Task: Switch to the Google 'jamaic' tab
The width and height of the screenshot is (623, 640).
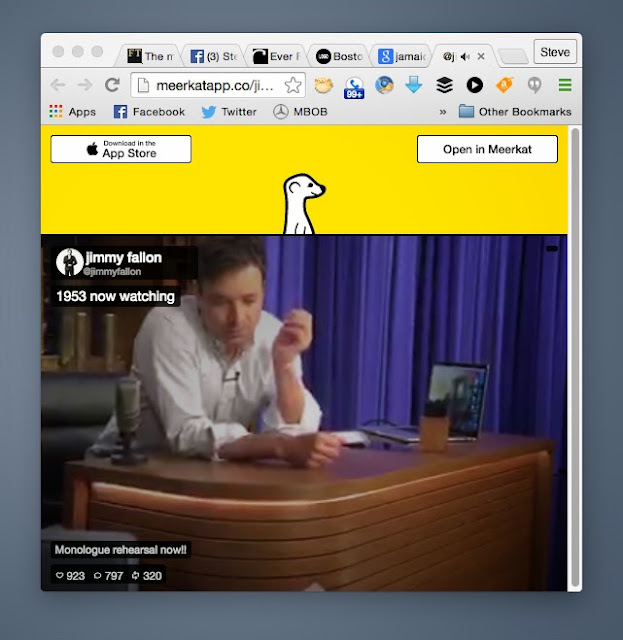Action: point(402,56)
